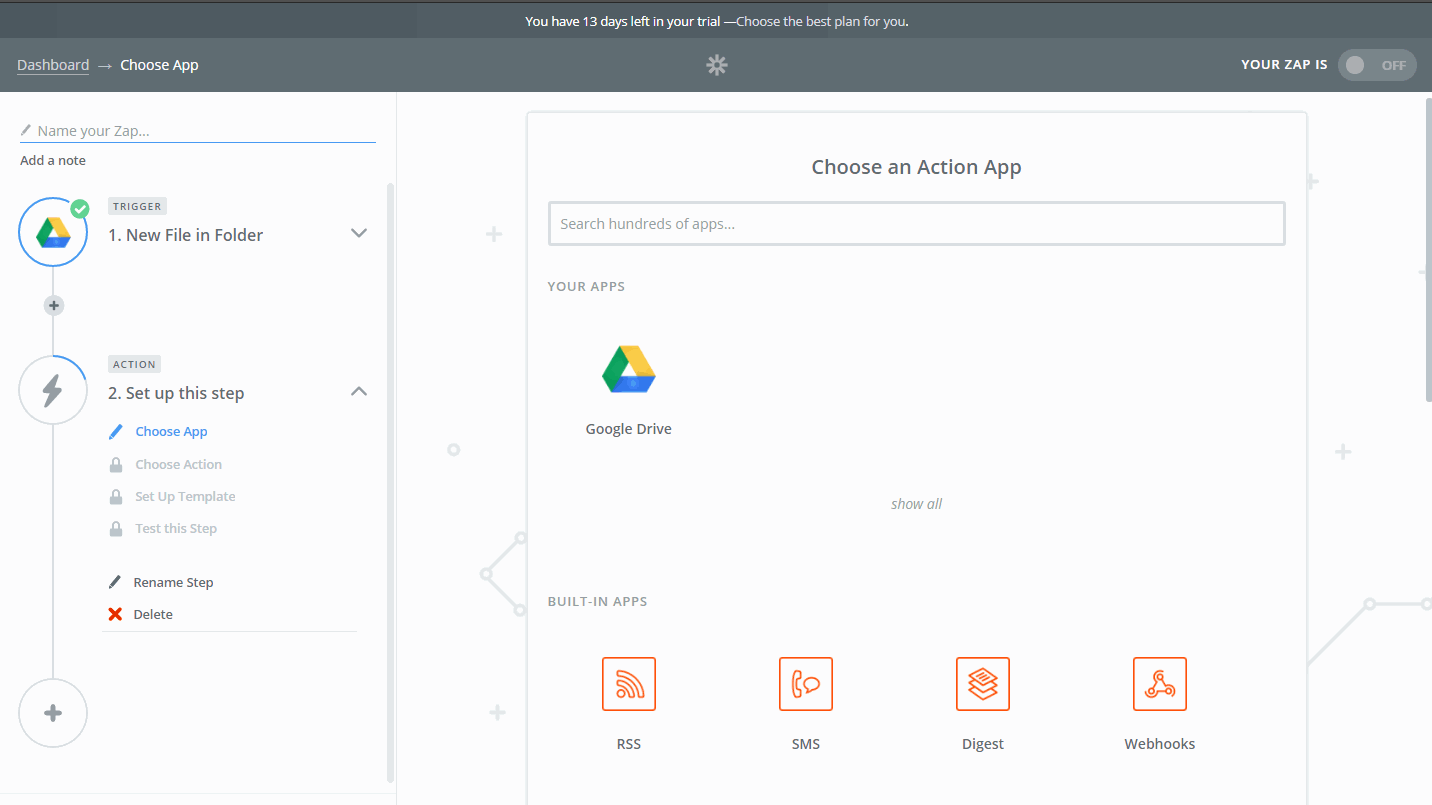Screen dimensions: 1432x805
Task: Select the Digest built-in app icon
Action: coord(983,684)
